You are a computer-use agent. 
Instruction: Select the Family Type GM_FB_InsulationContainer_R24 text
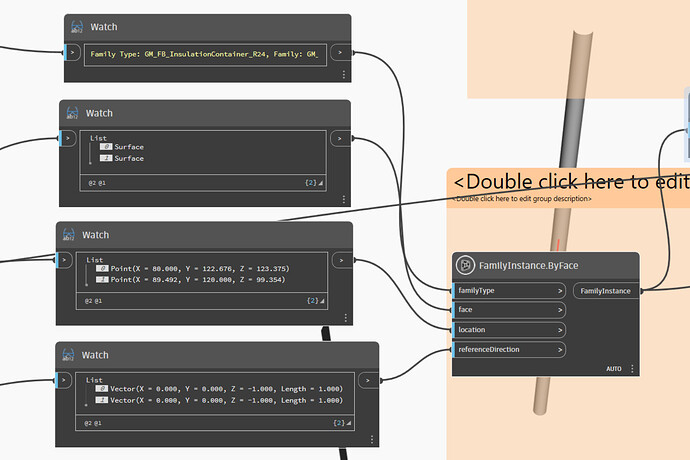tap(204, 54)
